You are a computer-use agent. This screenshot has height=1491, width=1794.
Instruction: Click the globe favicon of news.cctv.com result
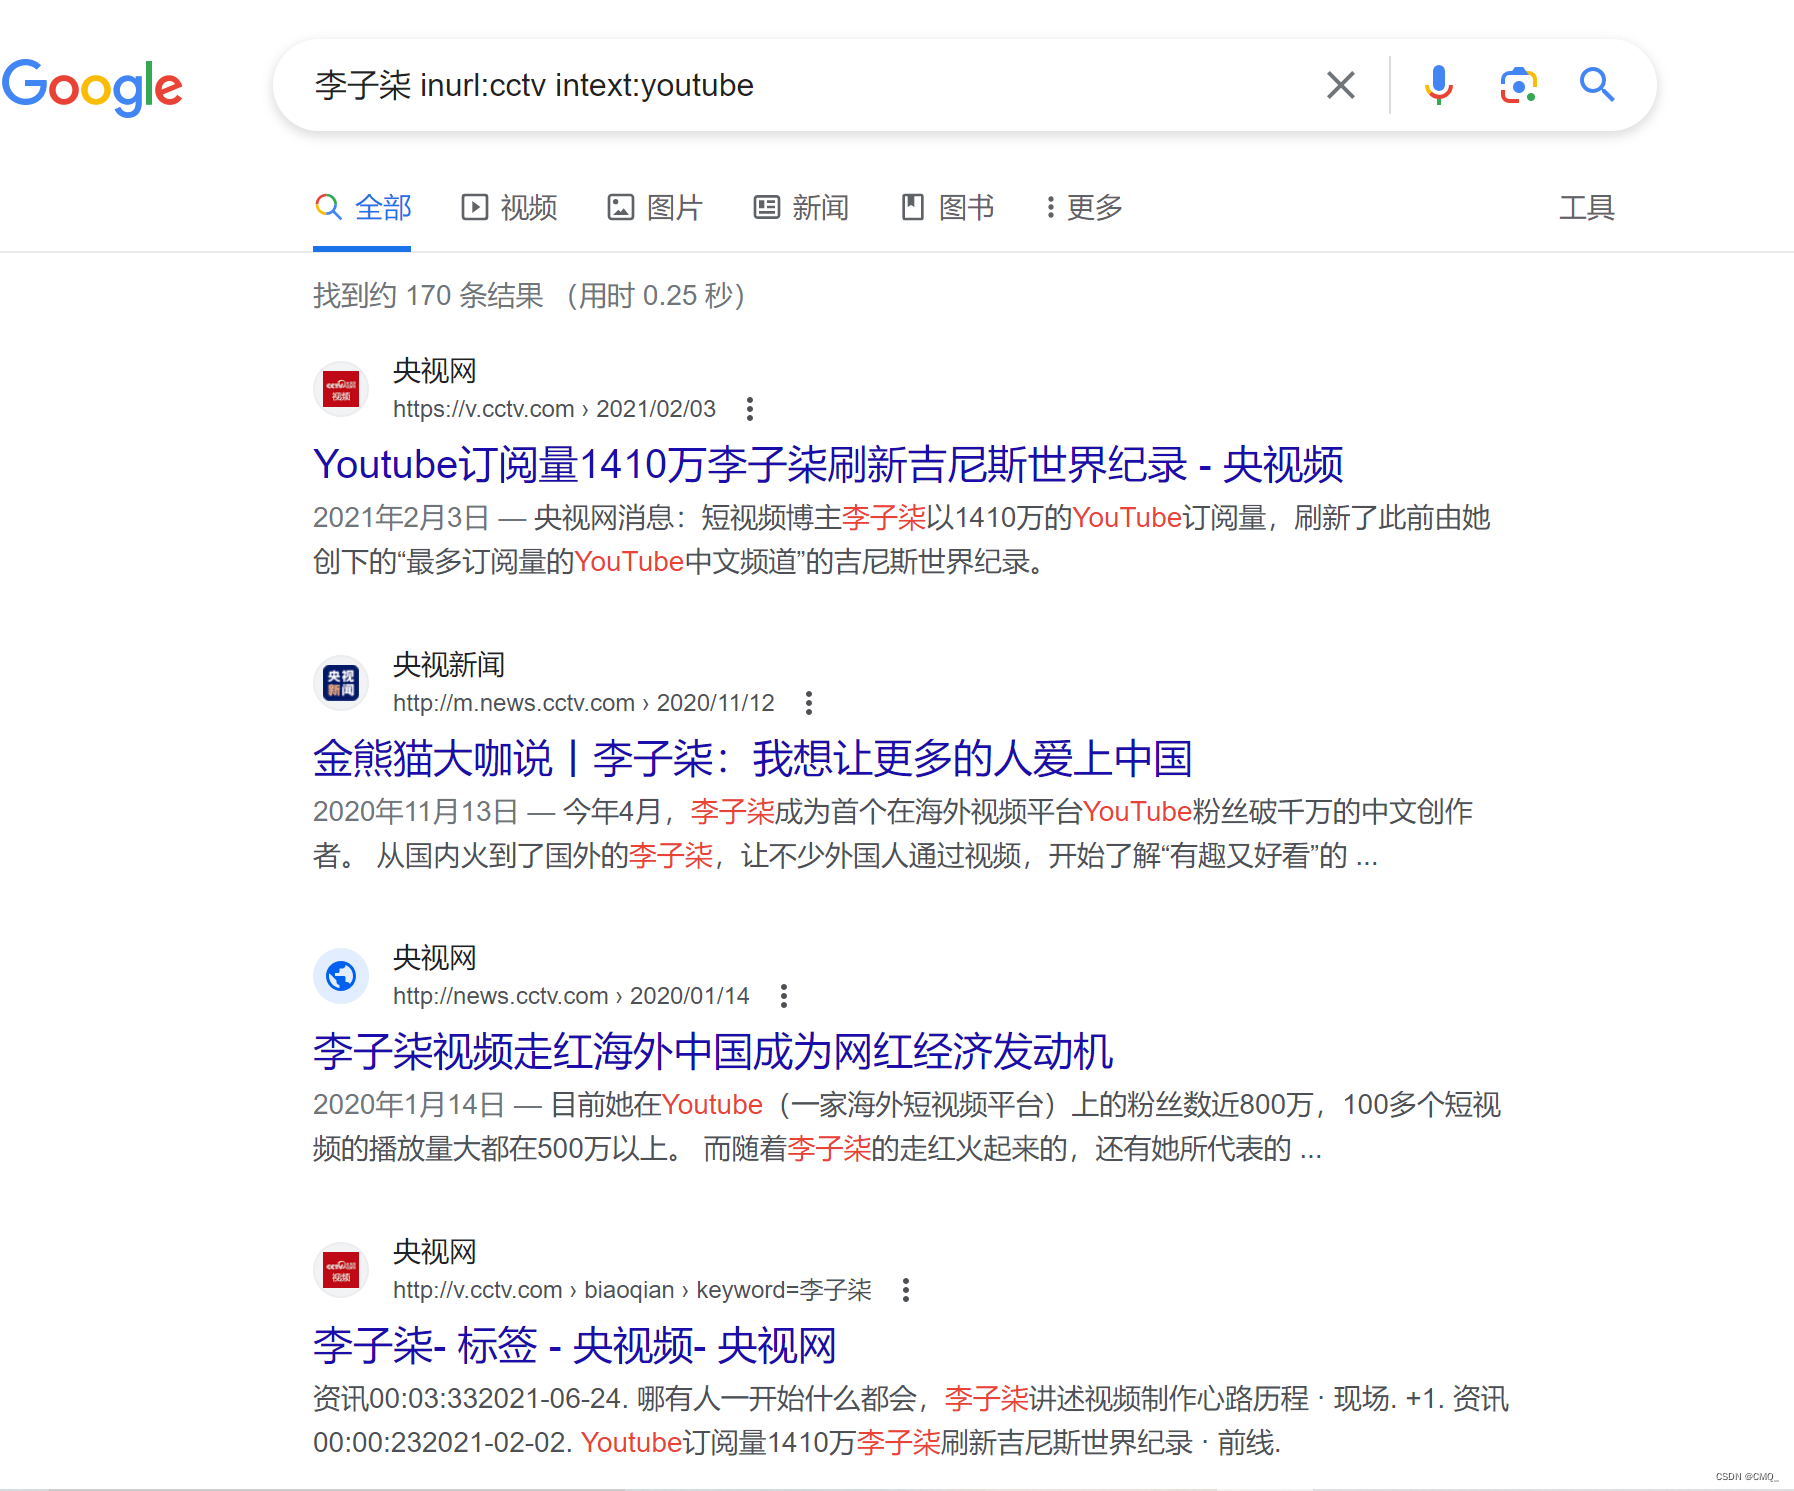(341, 976)
